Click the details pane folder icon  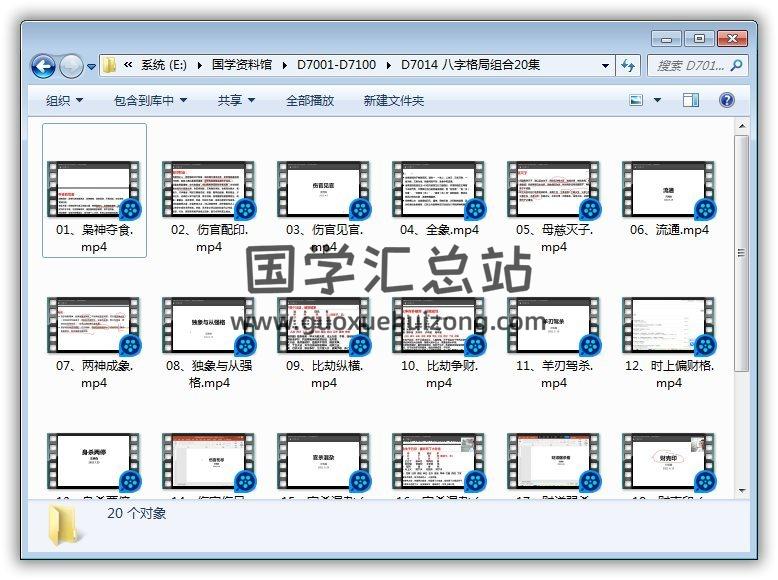[x=65, y=526]
